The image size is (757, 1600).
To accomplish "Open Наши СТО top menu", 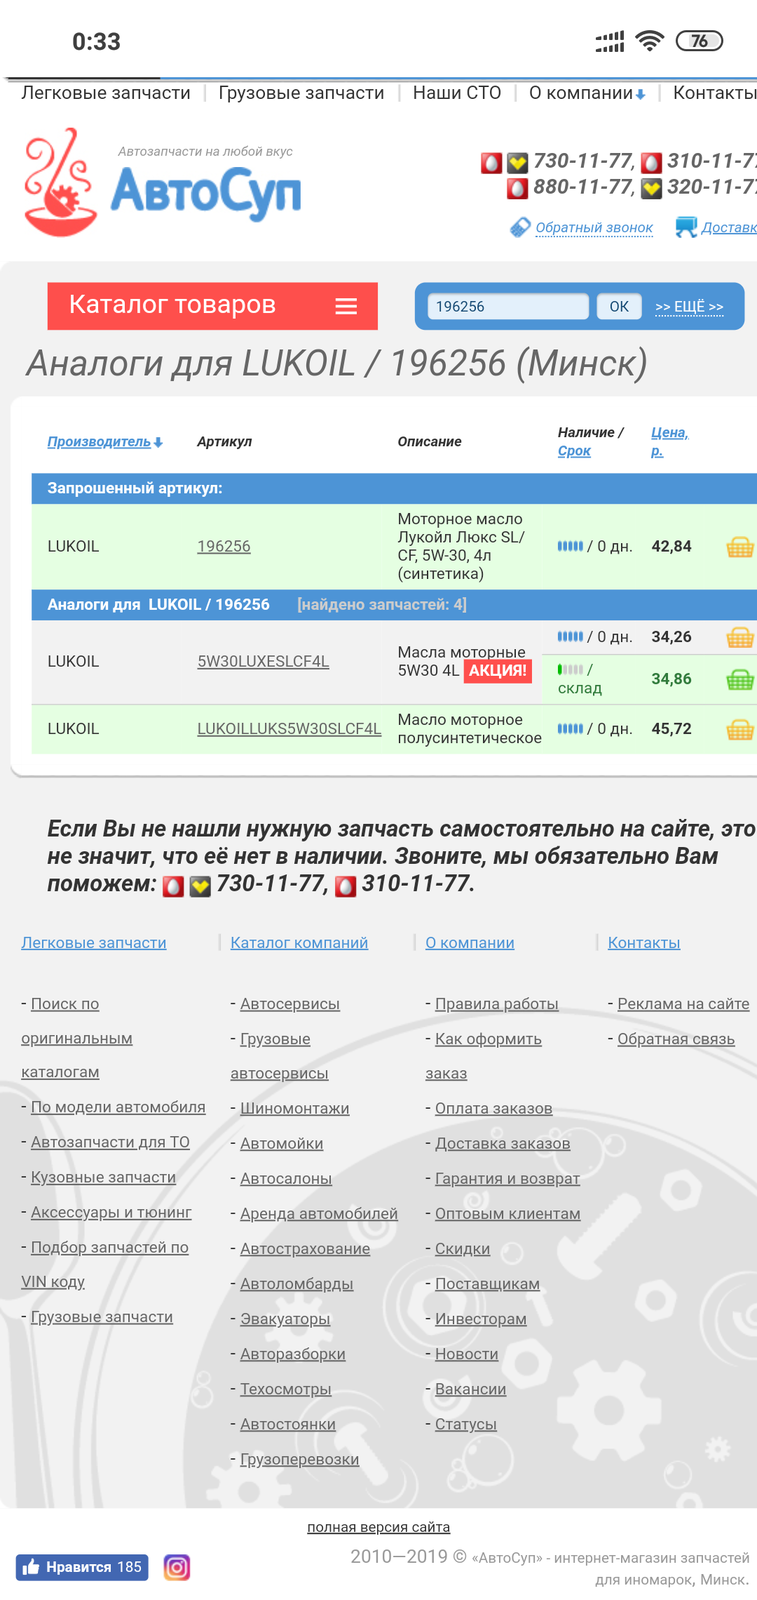I will tap(457, 93).
